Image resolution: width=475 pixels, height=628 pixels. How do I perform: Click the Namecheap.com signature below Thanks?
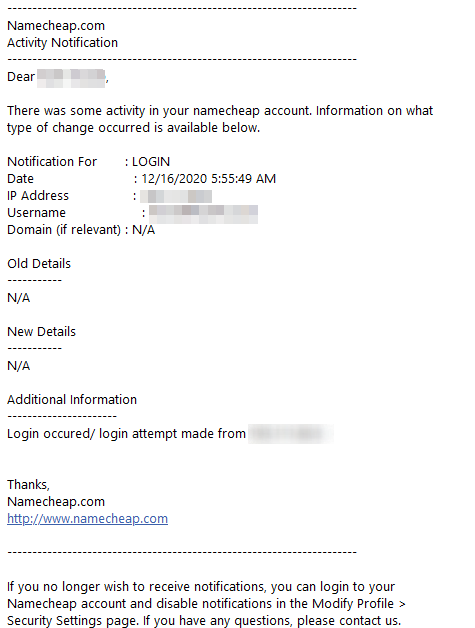pyautogui.click(x=56, y=502)
